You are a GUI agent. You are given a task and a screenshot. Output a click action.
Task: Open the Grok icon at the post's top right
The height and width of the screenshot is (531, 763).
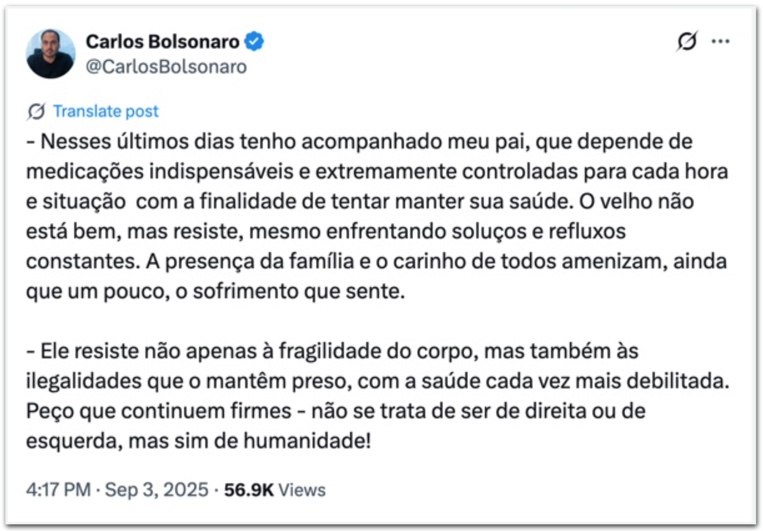click(687, 41)
